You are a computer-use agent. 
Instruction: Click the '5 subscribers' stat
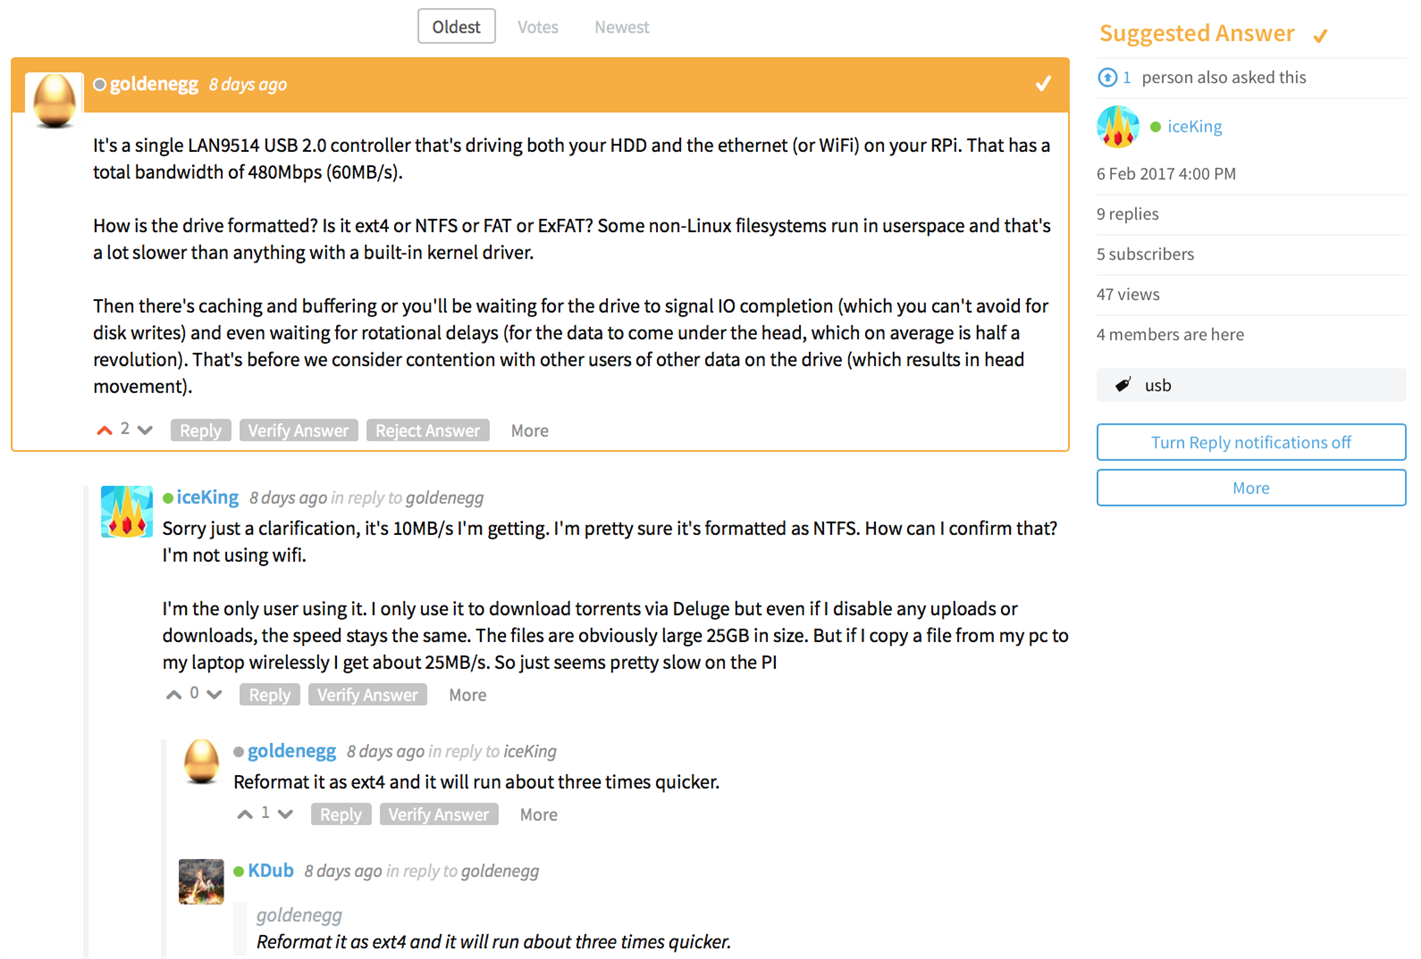coord(1145,254)
